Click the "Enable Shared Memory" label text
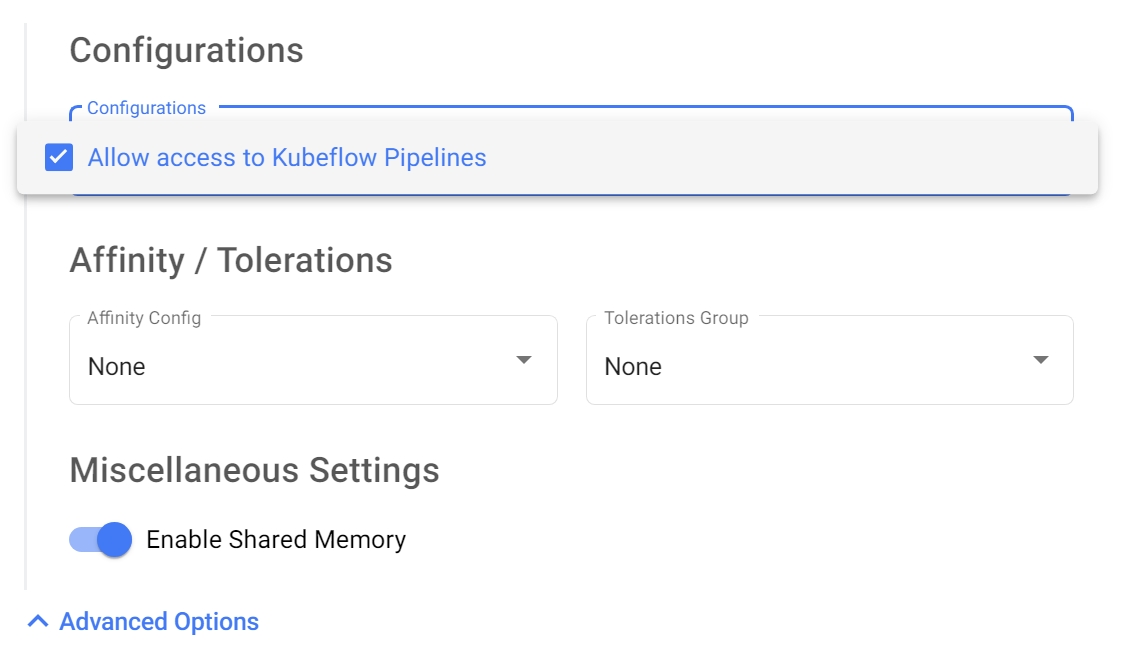 [276, 540]
